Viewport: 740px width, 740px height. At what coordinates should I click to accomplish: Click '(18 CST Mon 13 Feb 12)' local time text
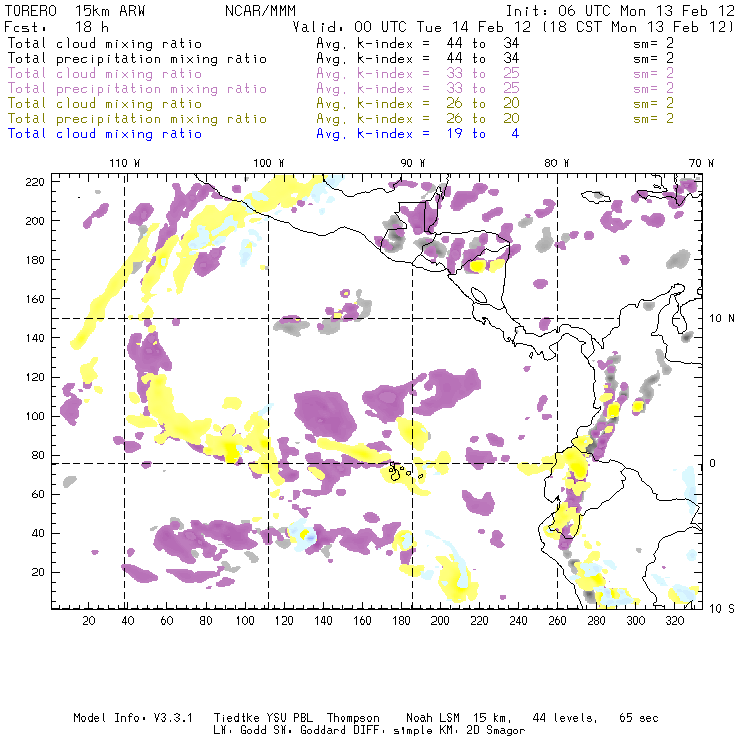638,27
